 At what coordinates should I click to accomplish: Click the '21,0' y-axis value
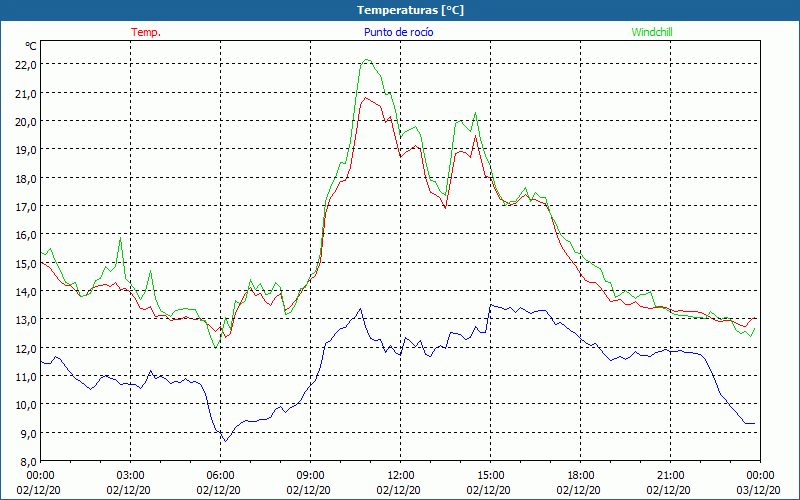coord(27,93)
